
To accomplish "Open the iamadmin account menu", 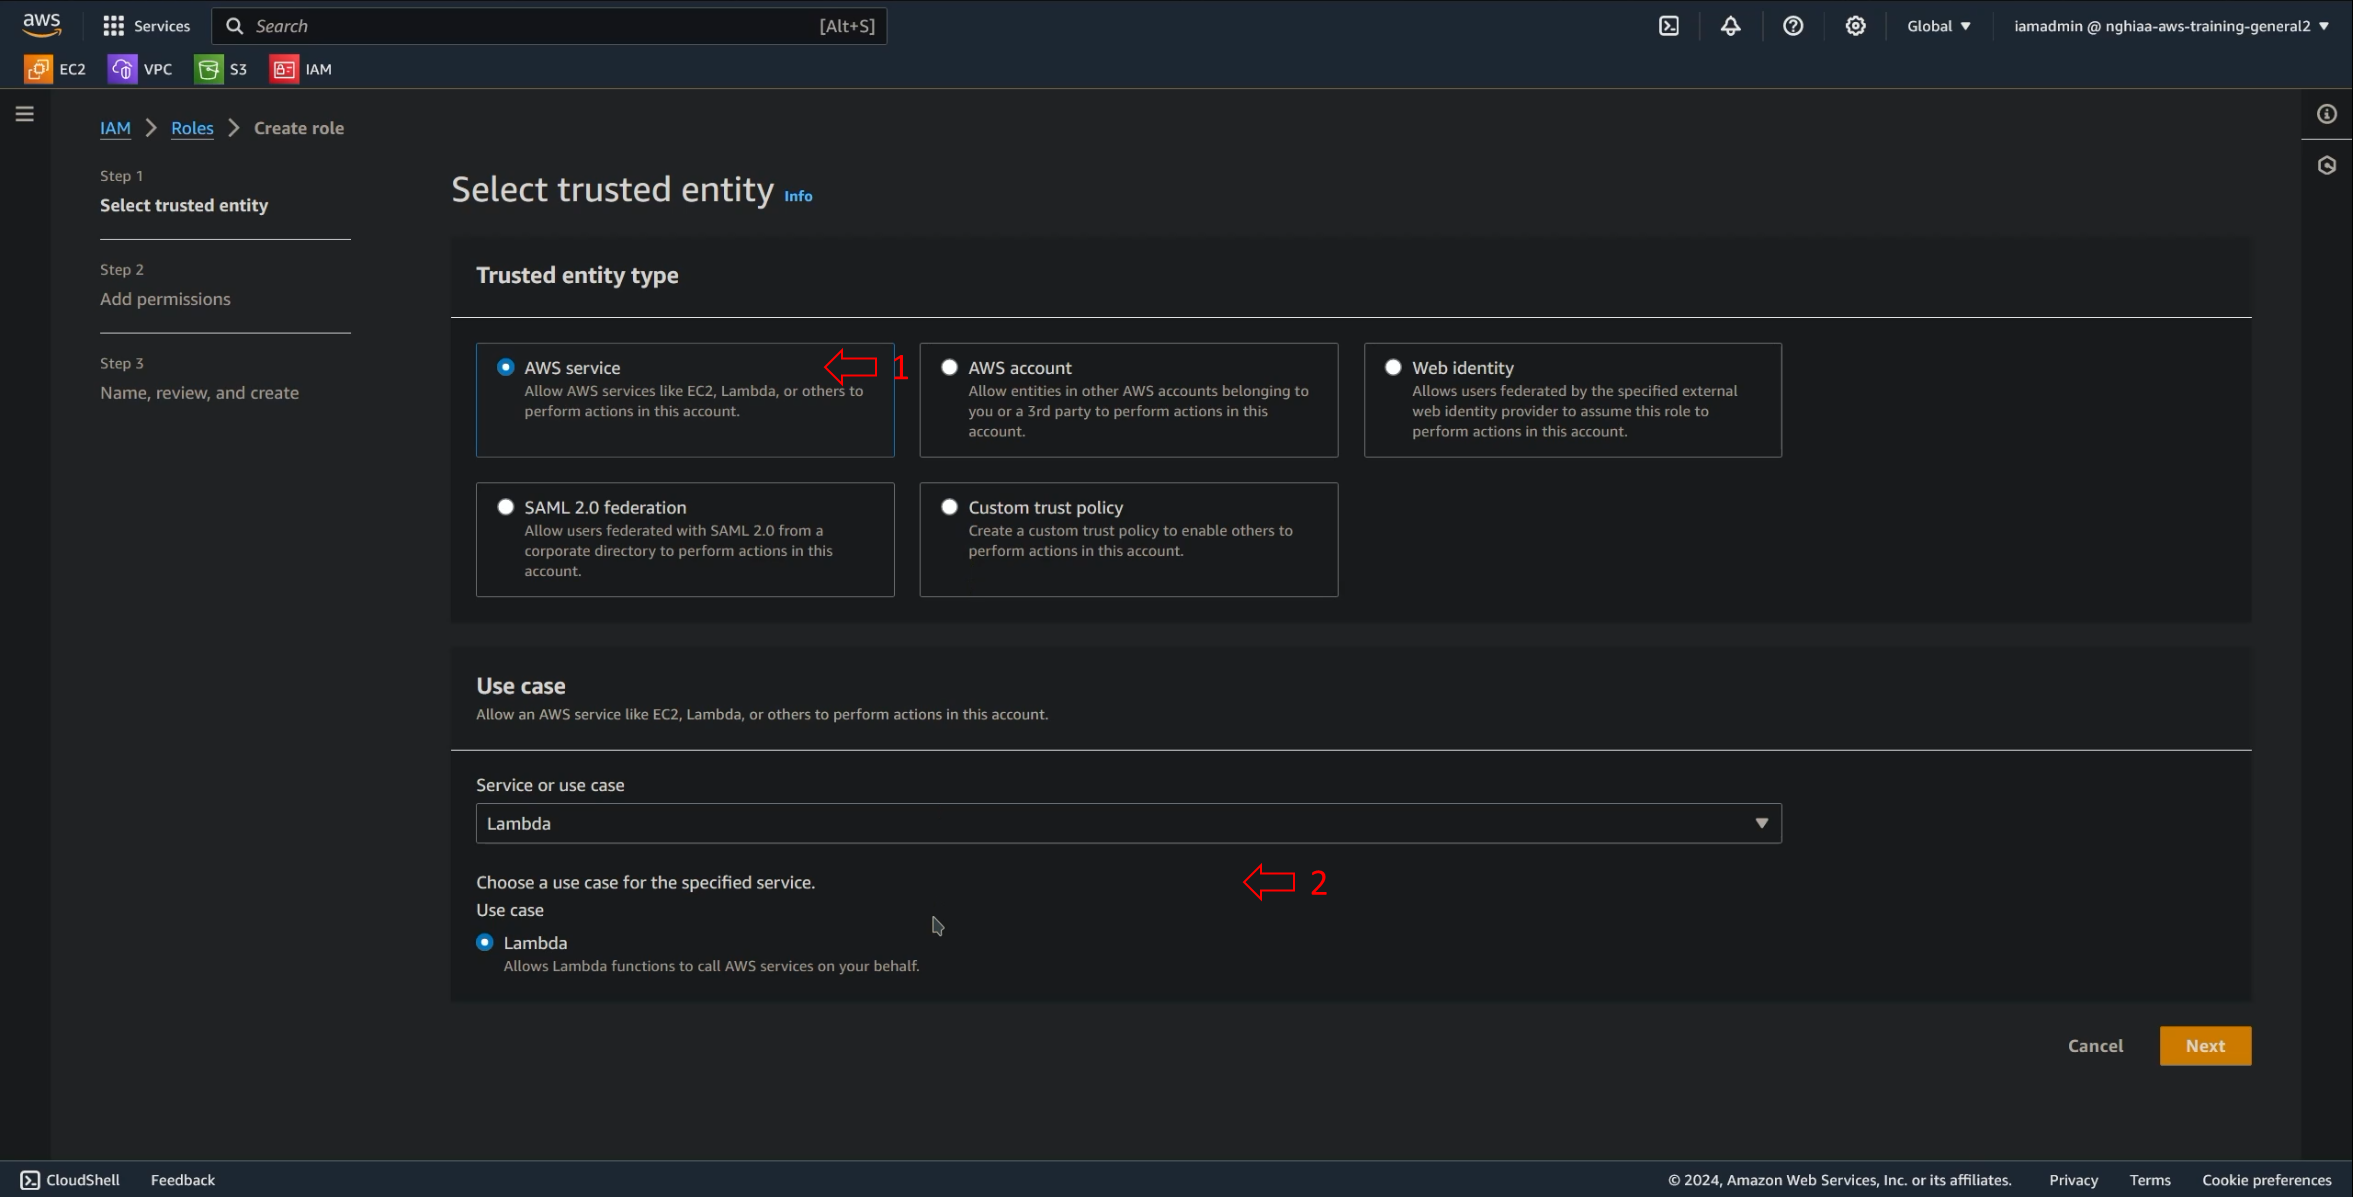I will click(2171, 26).
